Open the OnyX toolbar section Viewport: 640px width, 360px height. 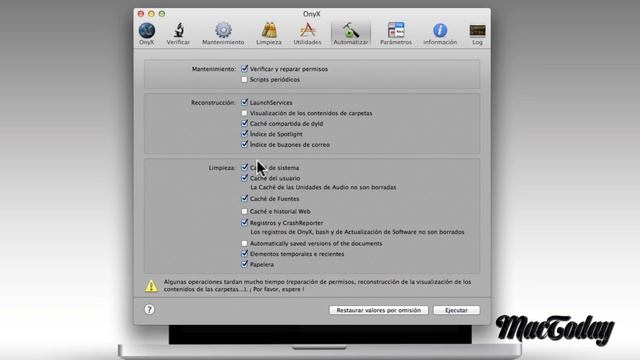pyautogui.click(x=147, y=34)
